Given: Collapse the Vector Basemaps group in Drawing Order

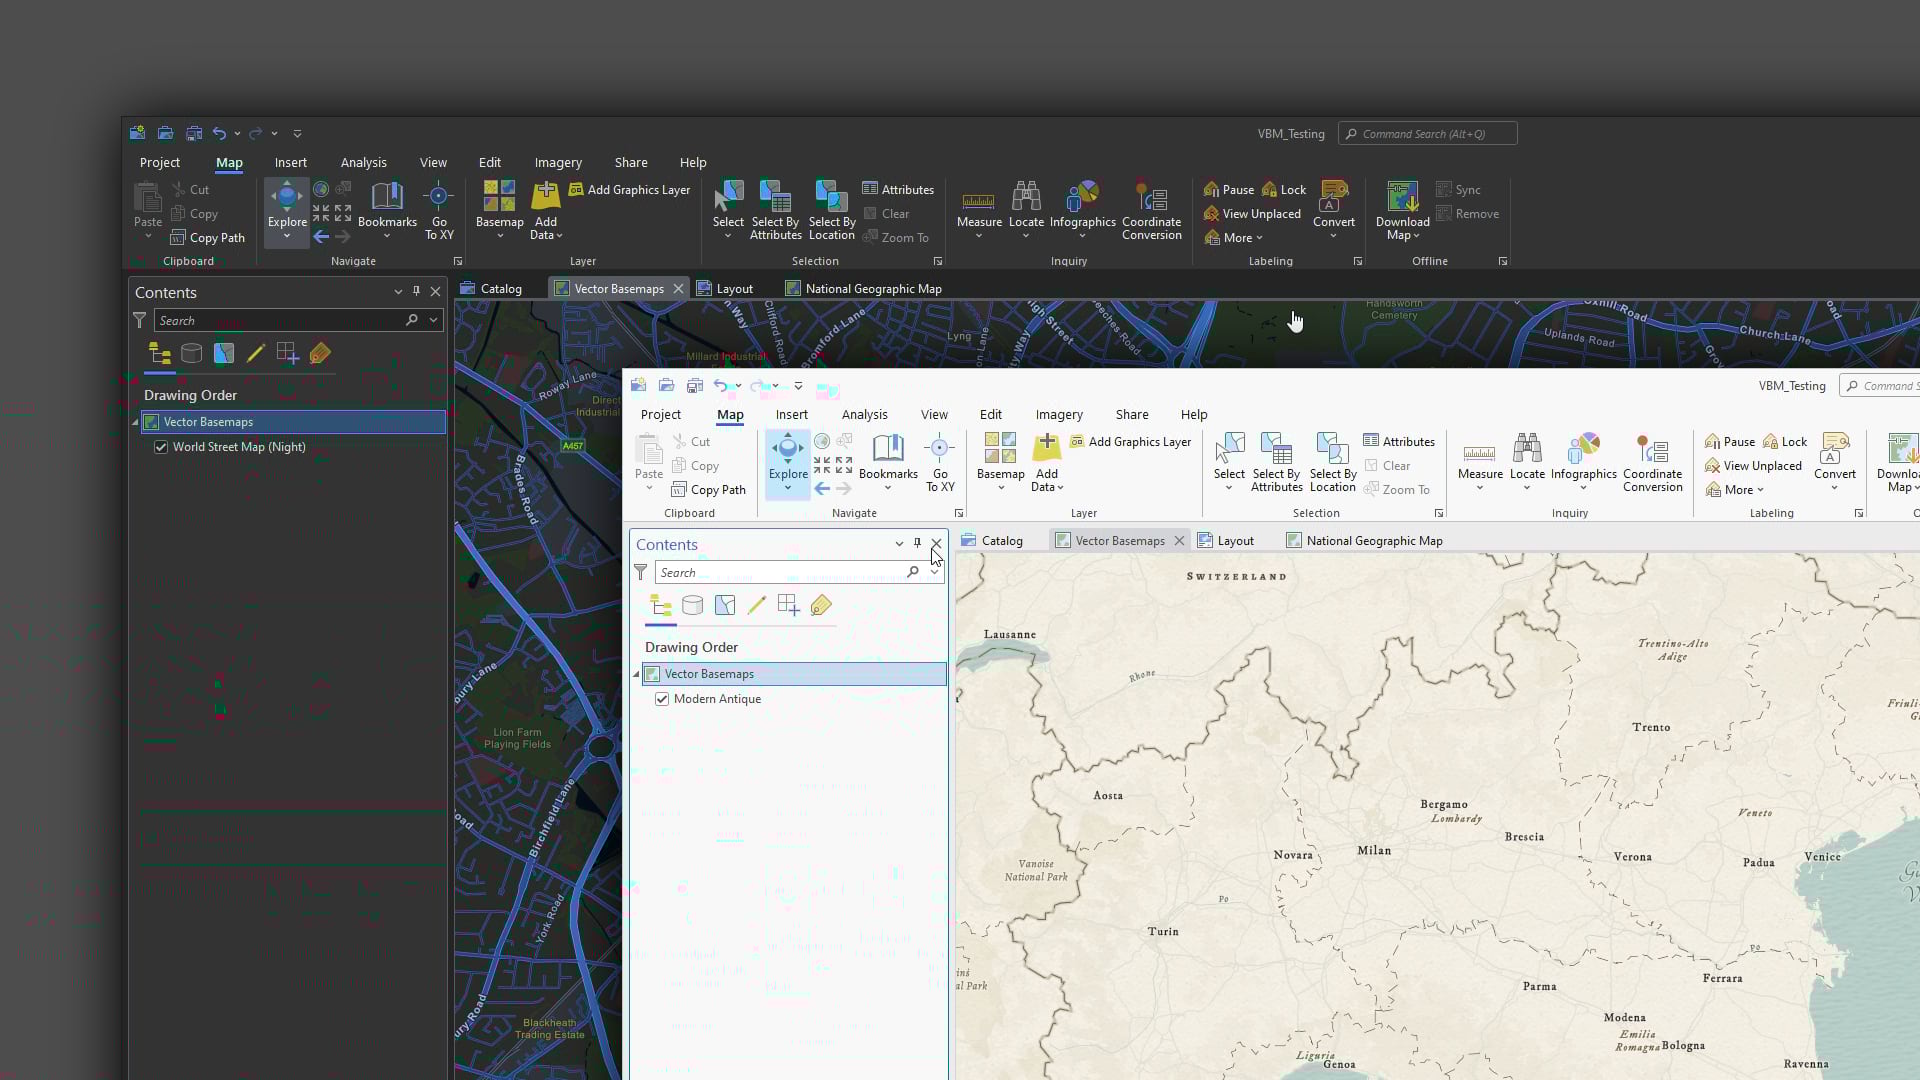Looking at the screenshot, I should [637, 673].
